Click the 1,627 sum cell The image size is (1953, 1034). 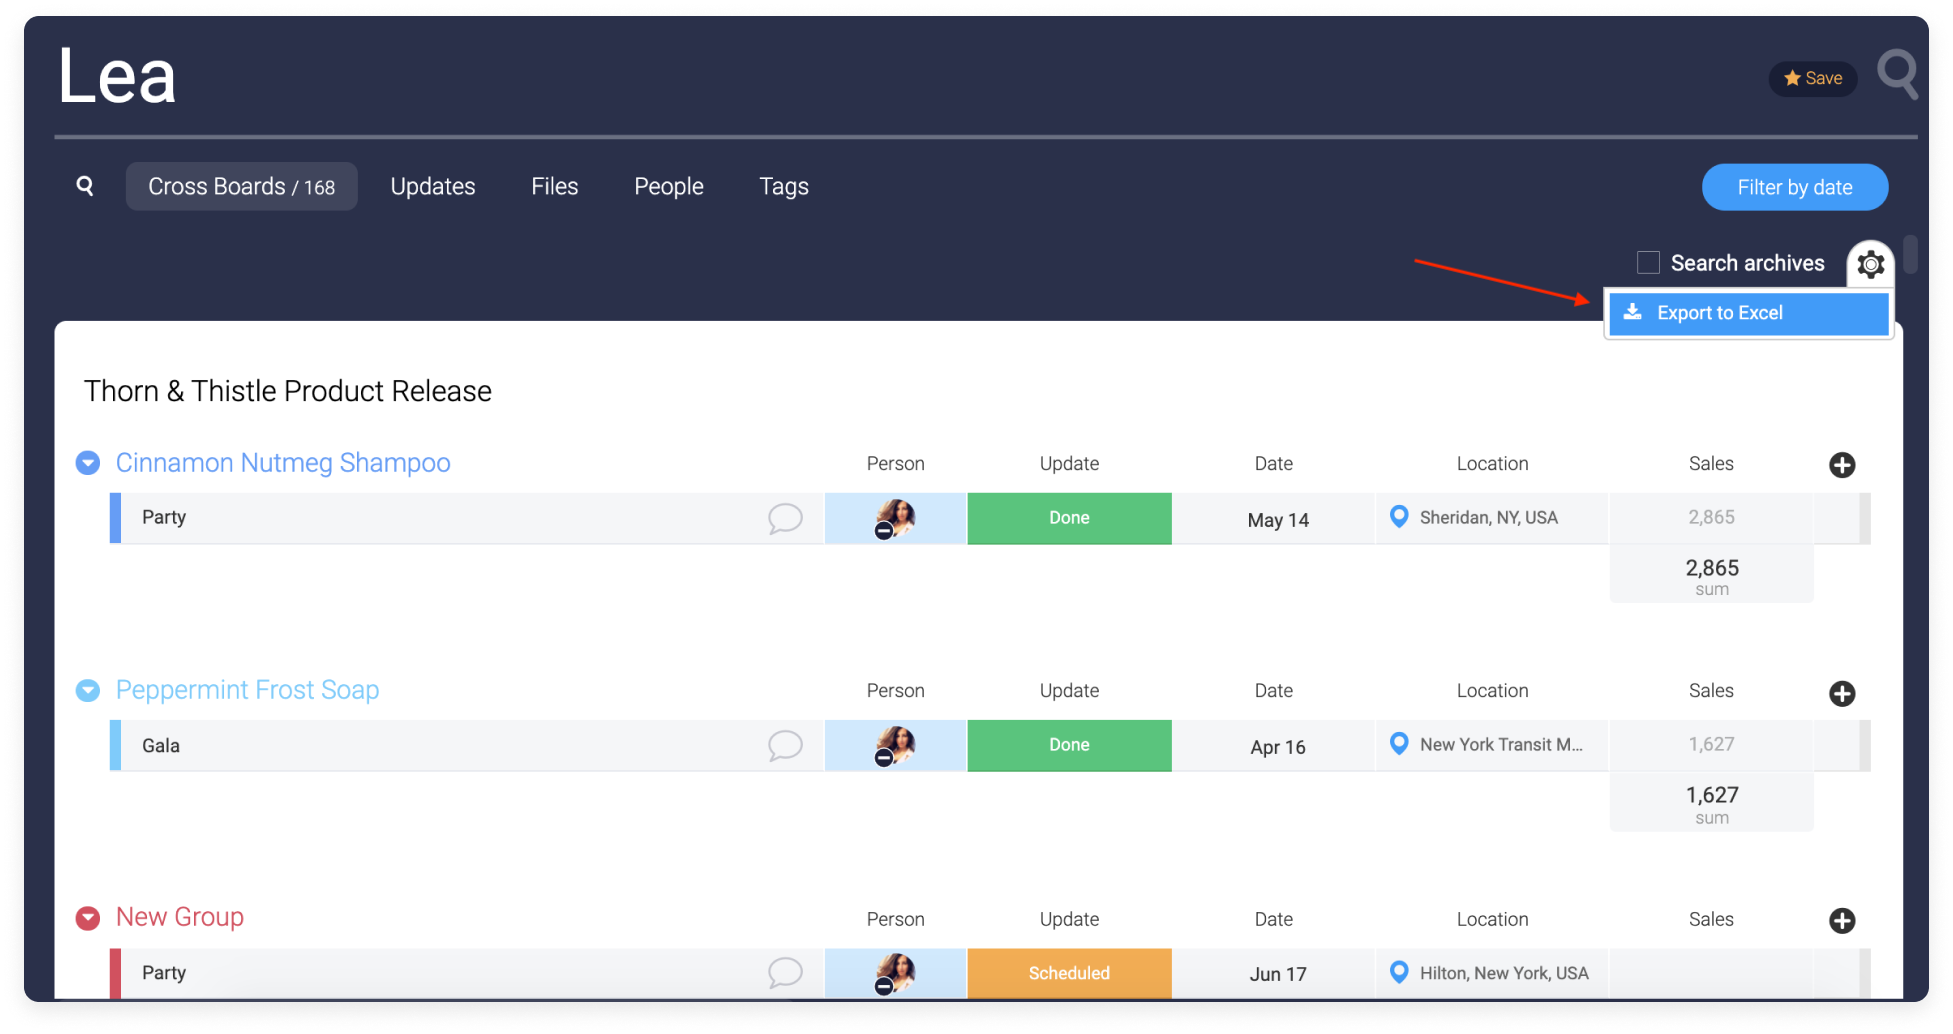1711,803
